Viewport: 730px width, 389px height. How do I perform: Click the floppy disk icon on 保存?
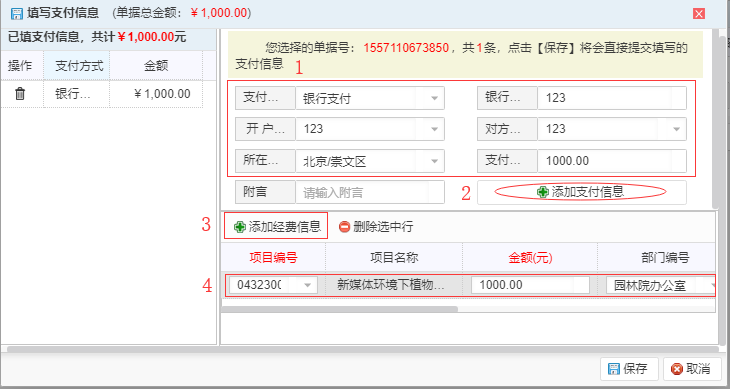coord(614,369)
